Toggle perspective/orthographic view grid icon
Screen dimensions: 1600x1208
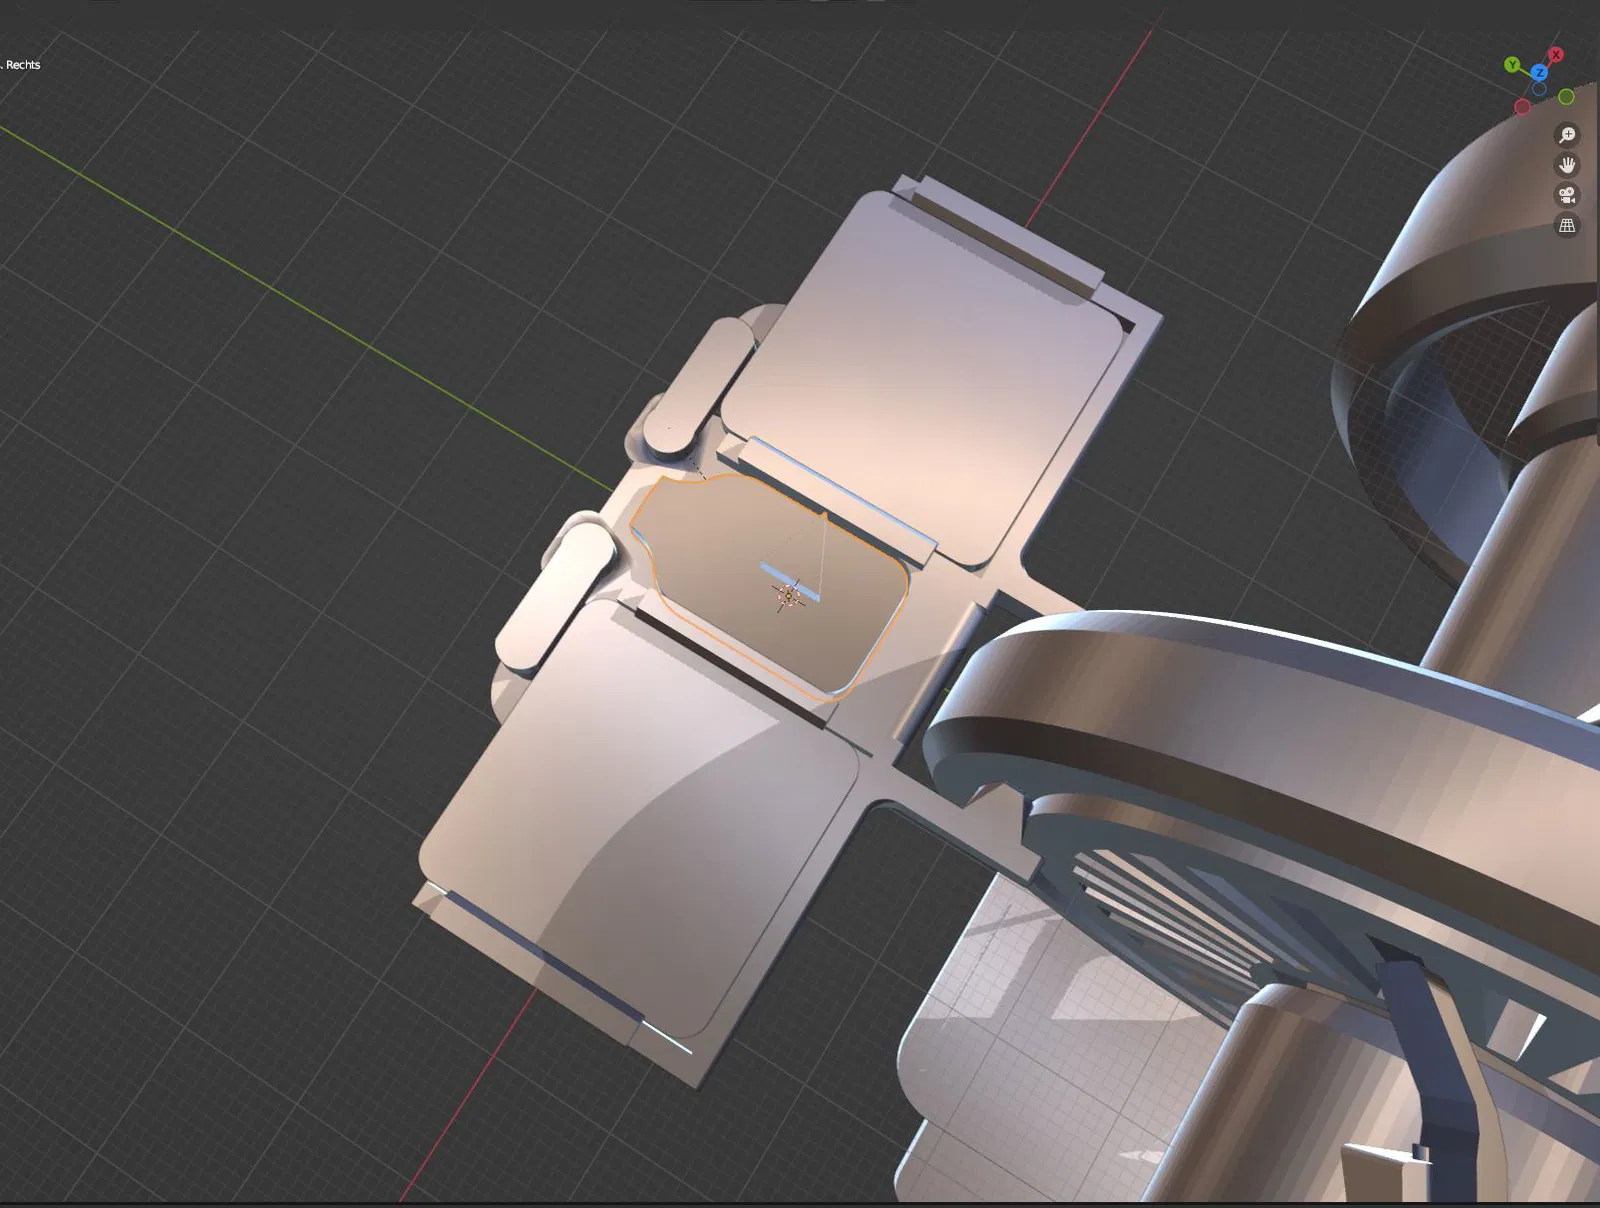click(x=1567, y=225)
